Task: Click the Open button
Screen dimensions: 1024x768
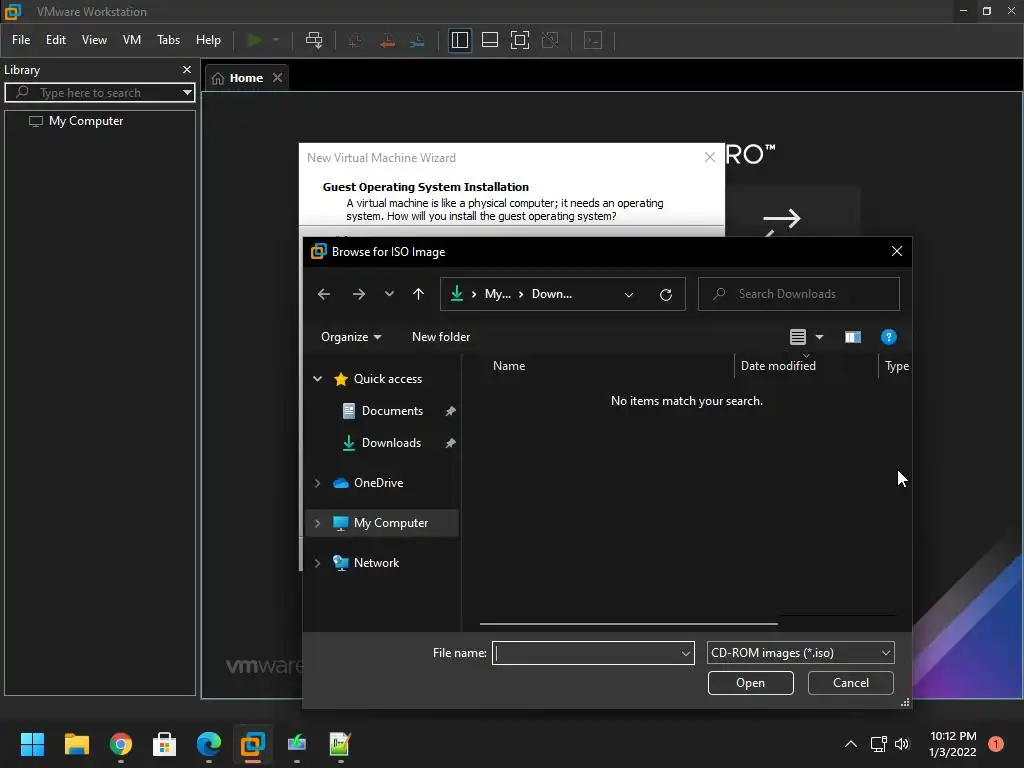Action: pos(750,683)
